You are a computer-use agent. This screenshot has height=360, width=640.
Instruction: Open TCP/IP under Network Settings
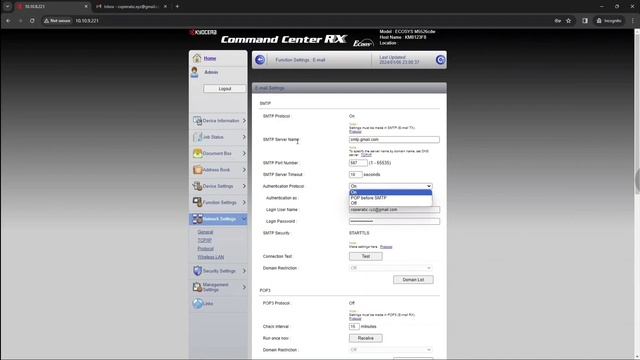[204, 240]
